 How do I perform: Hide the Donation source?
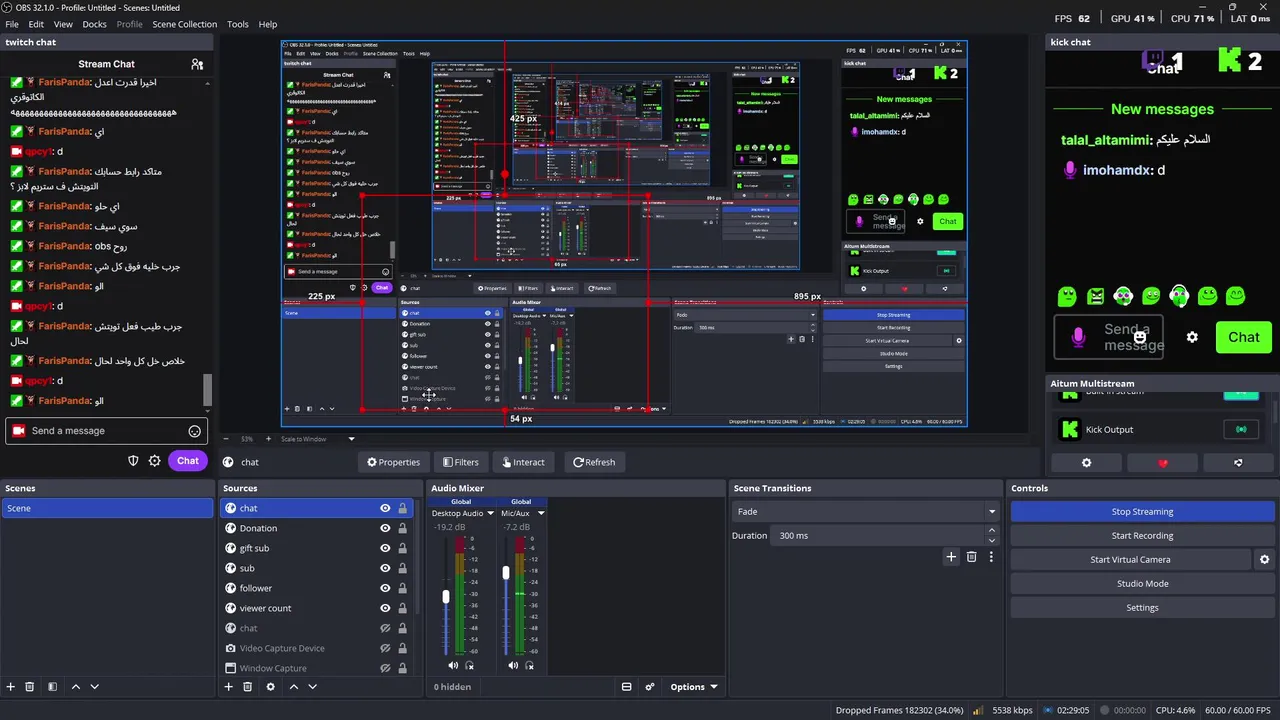pyautogui.click(x=385, y=528)
